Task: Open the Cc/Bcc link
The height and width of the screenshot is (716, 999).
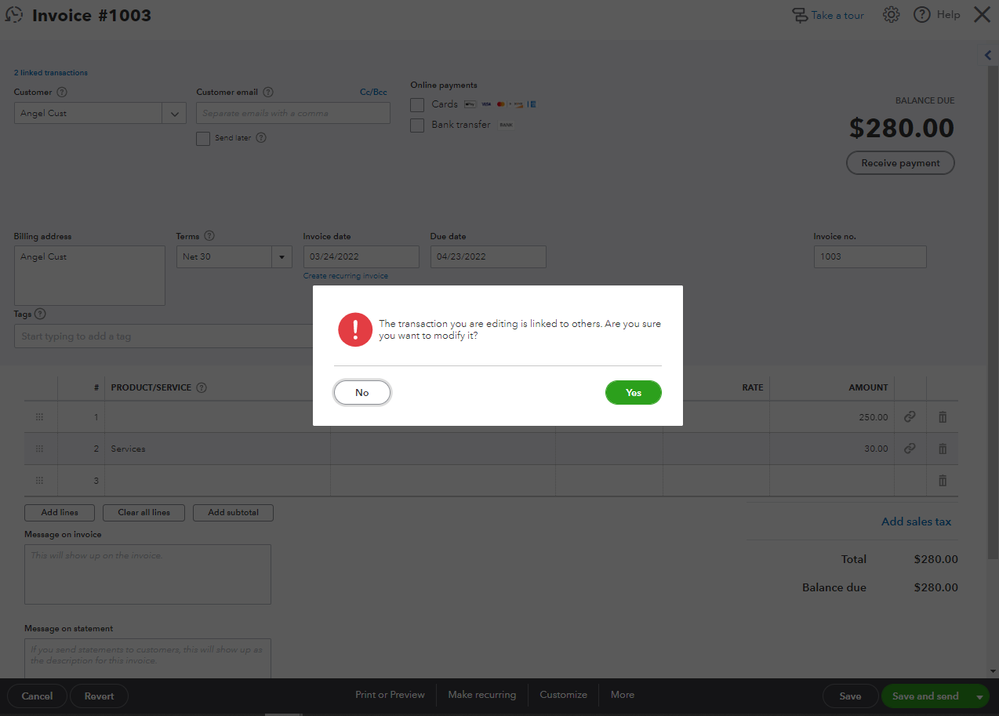Action: 373,92
